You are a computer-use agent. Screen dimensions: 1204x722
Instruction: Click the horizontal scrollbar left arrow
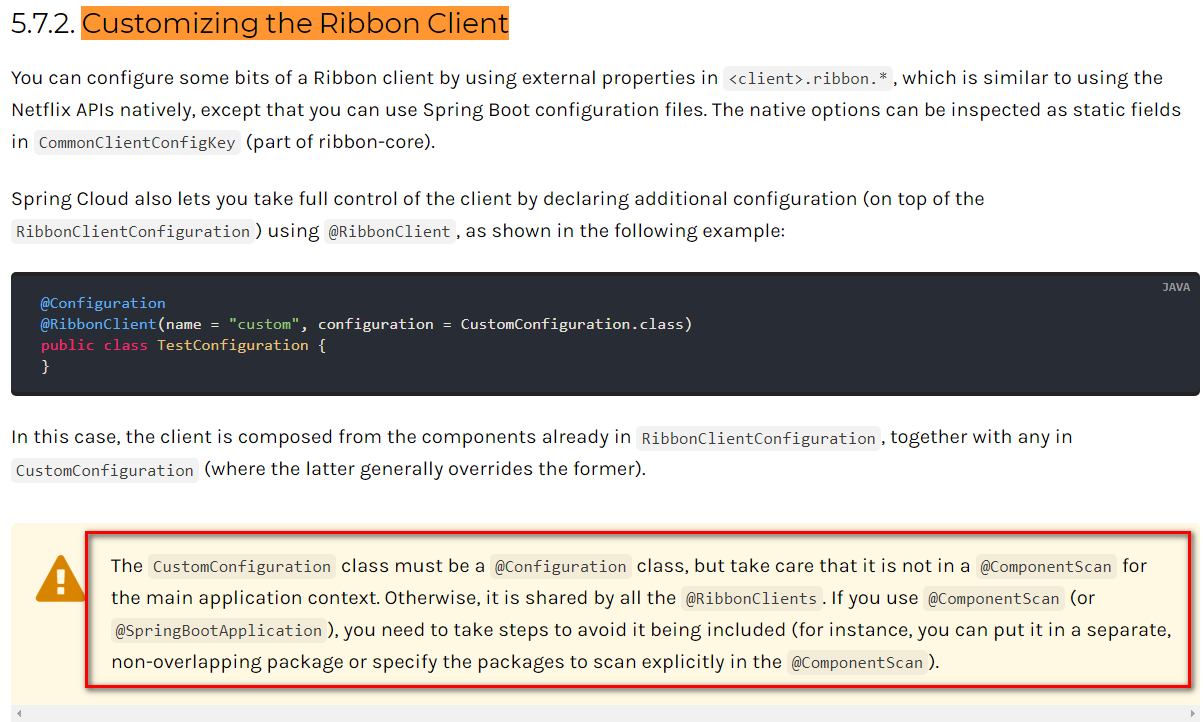click(17, 714)
